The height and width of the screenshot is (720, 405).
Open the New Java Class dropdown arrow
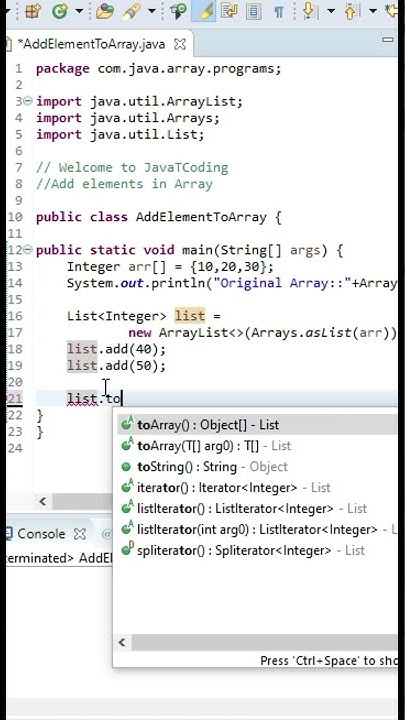(79, 11)
